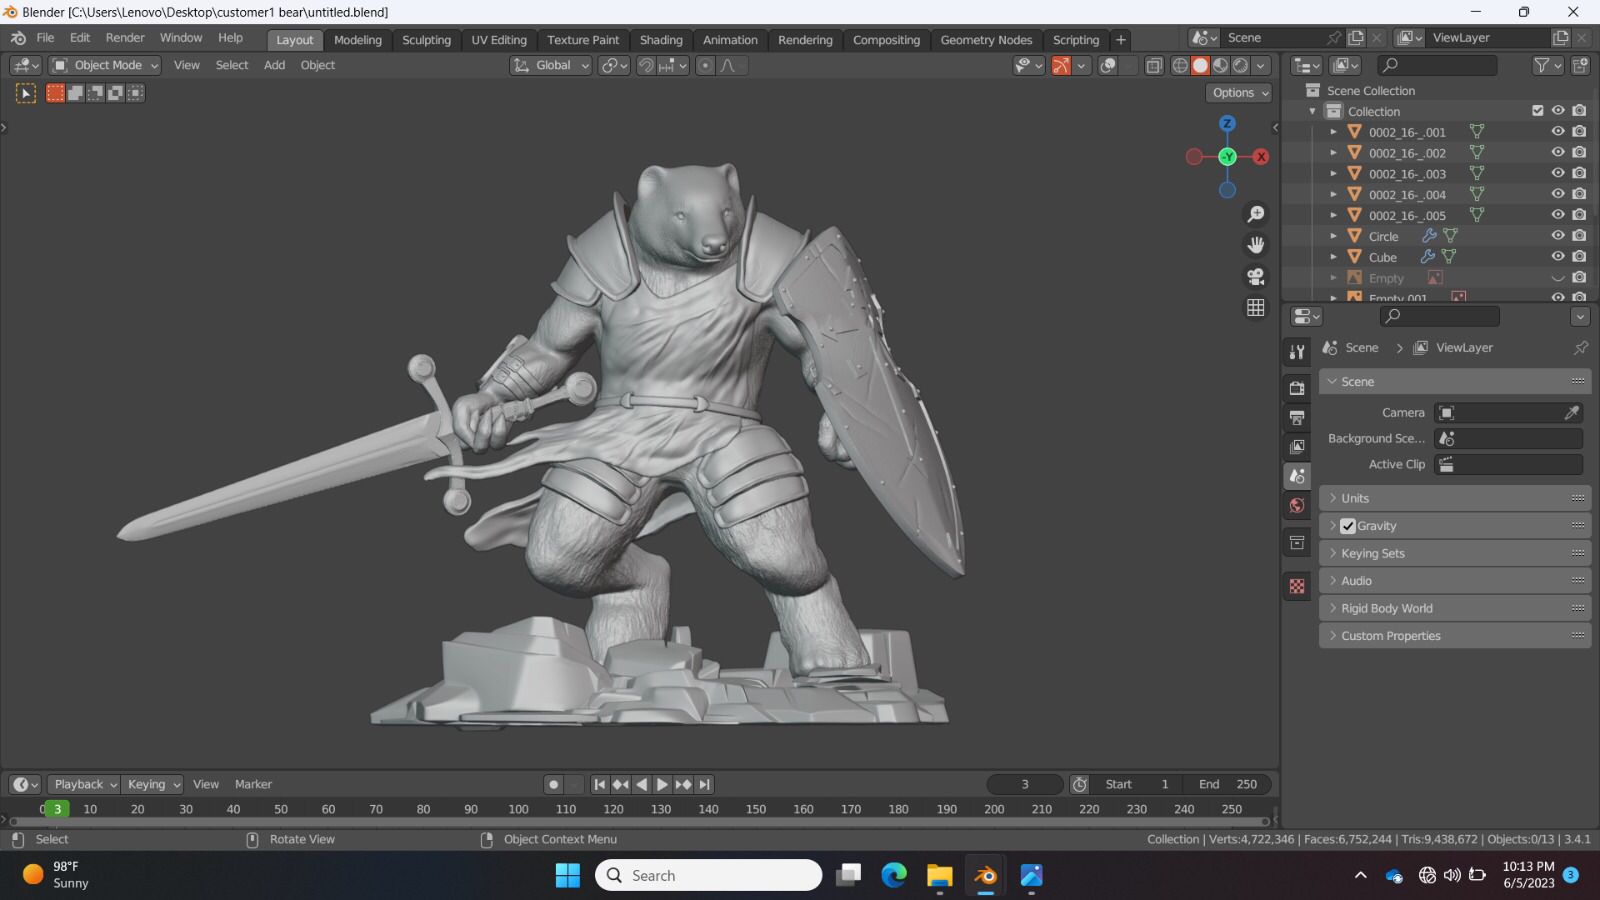Toggle X-ray mode in viewport header
Image resolution: width=1600 pixels, height=900 pixels.
(x=1153, y=65)
